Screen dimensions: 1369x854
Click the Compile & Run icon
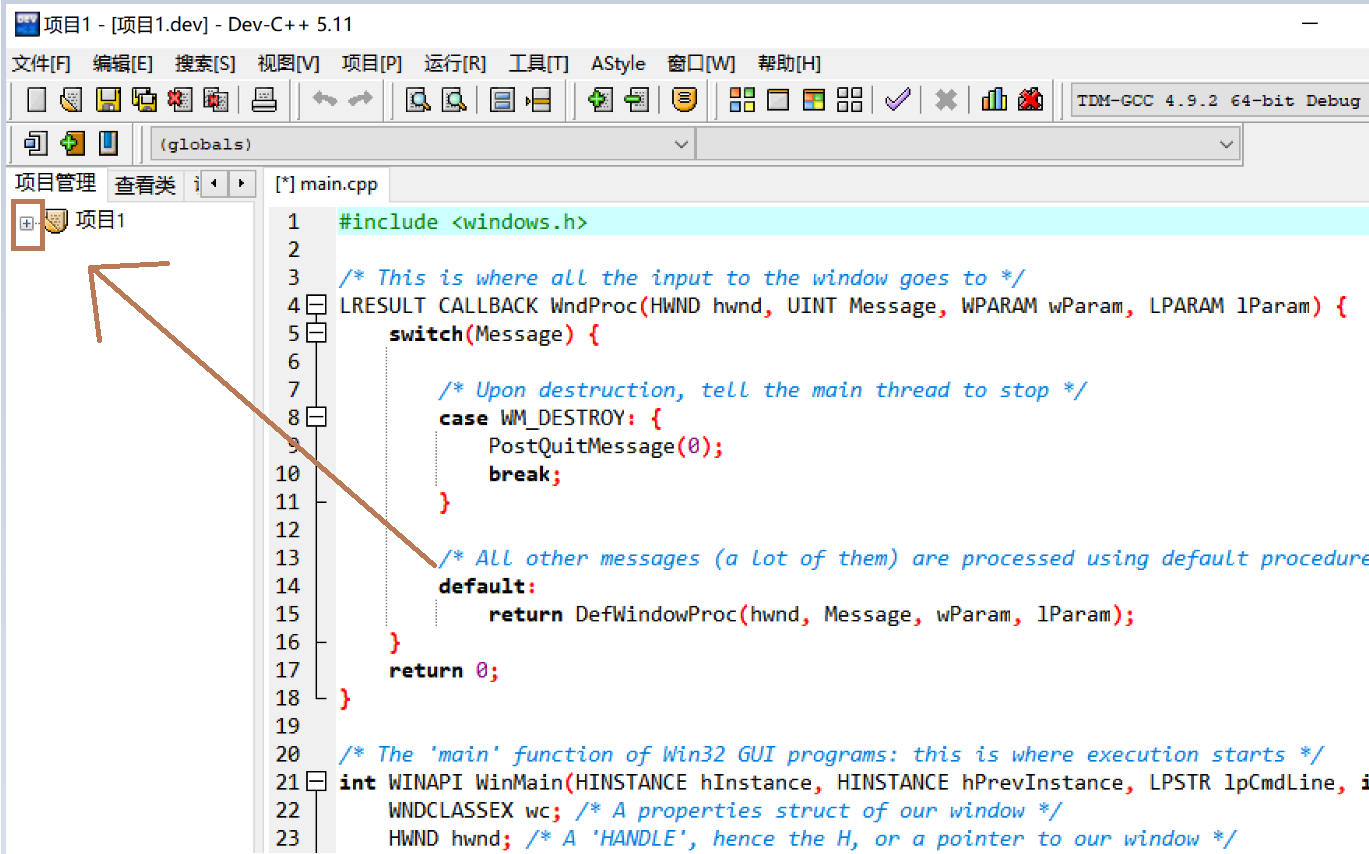click(x=814, y=100)
